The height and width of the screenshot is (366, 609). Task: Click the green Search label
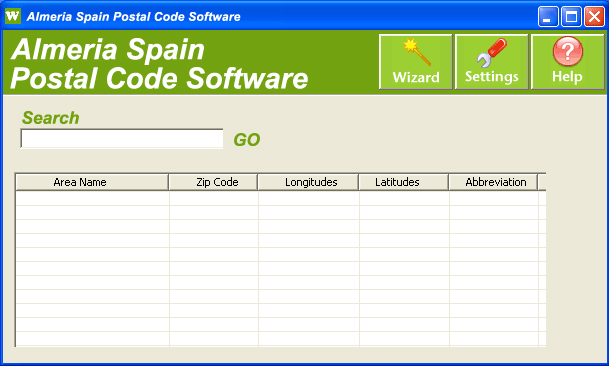[x=50, y=118]
